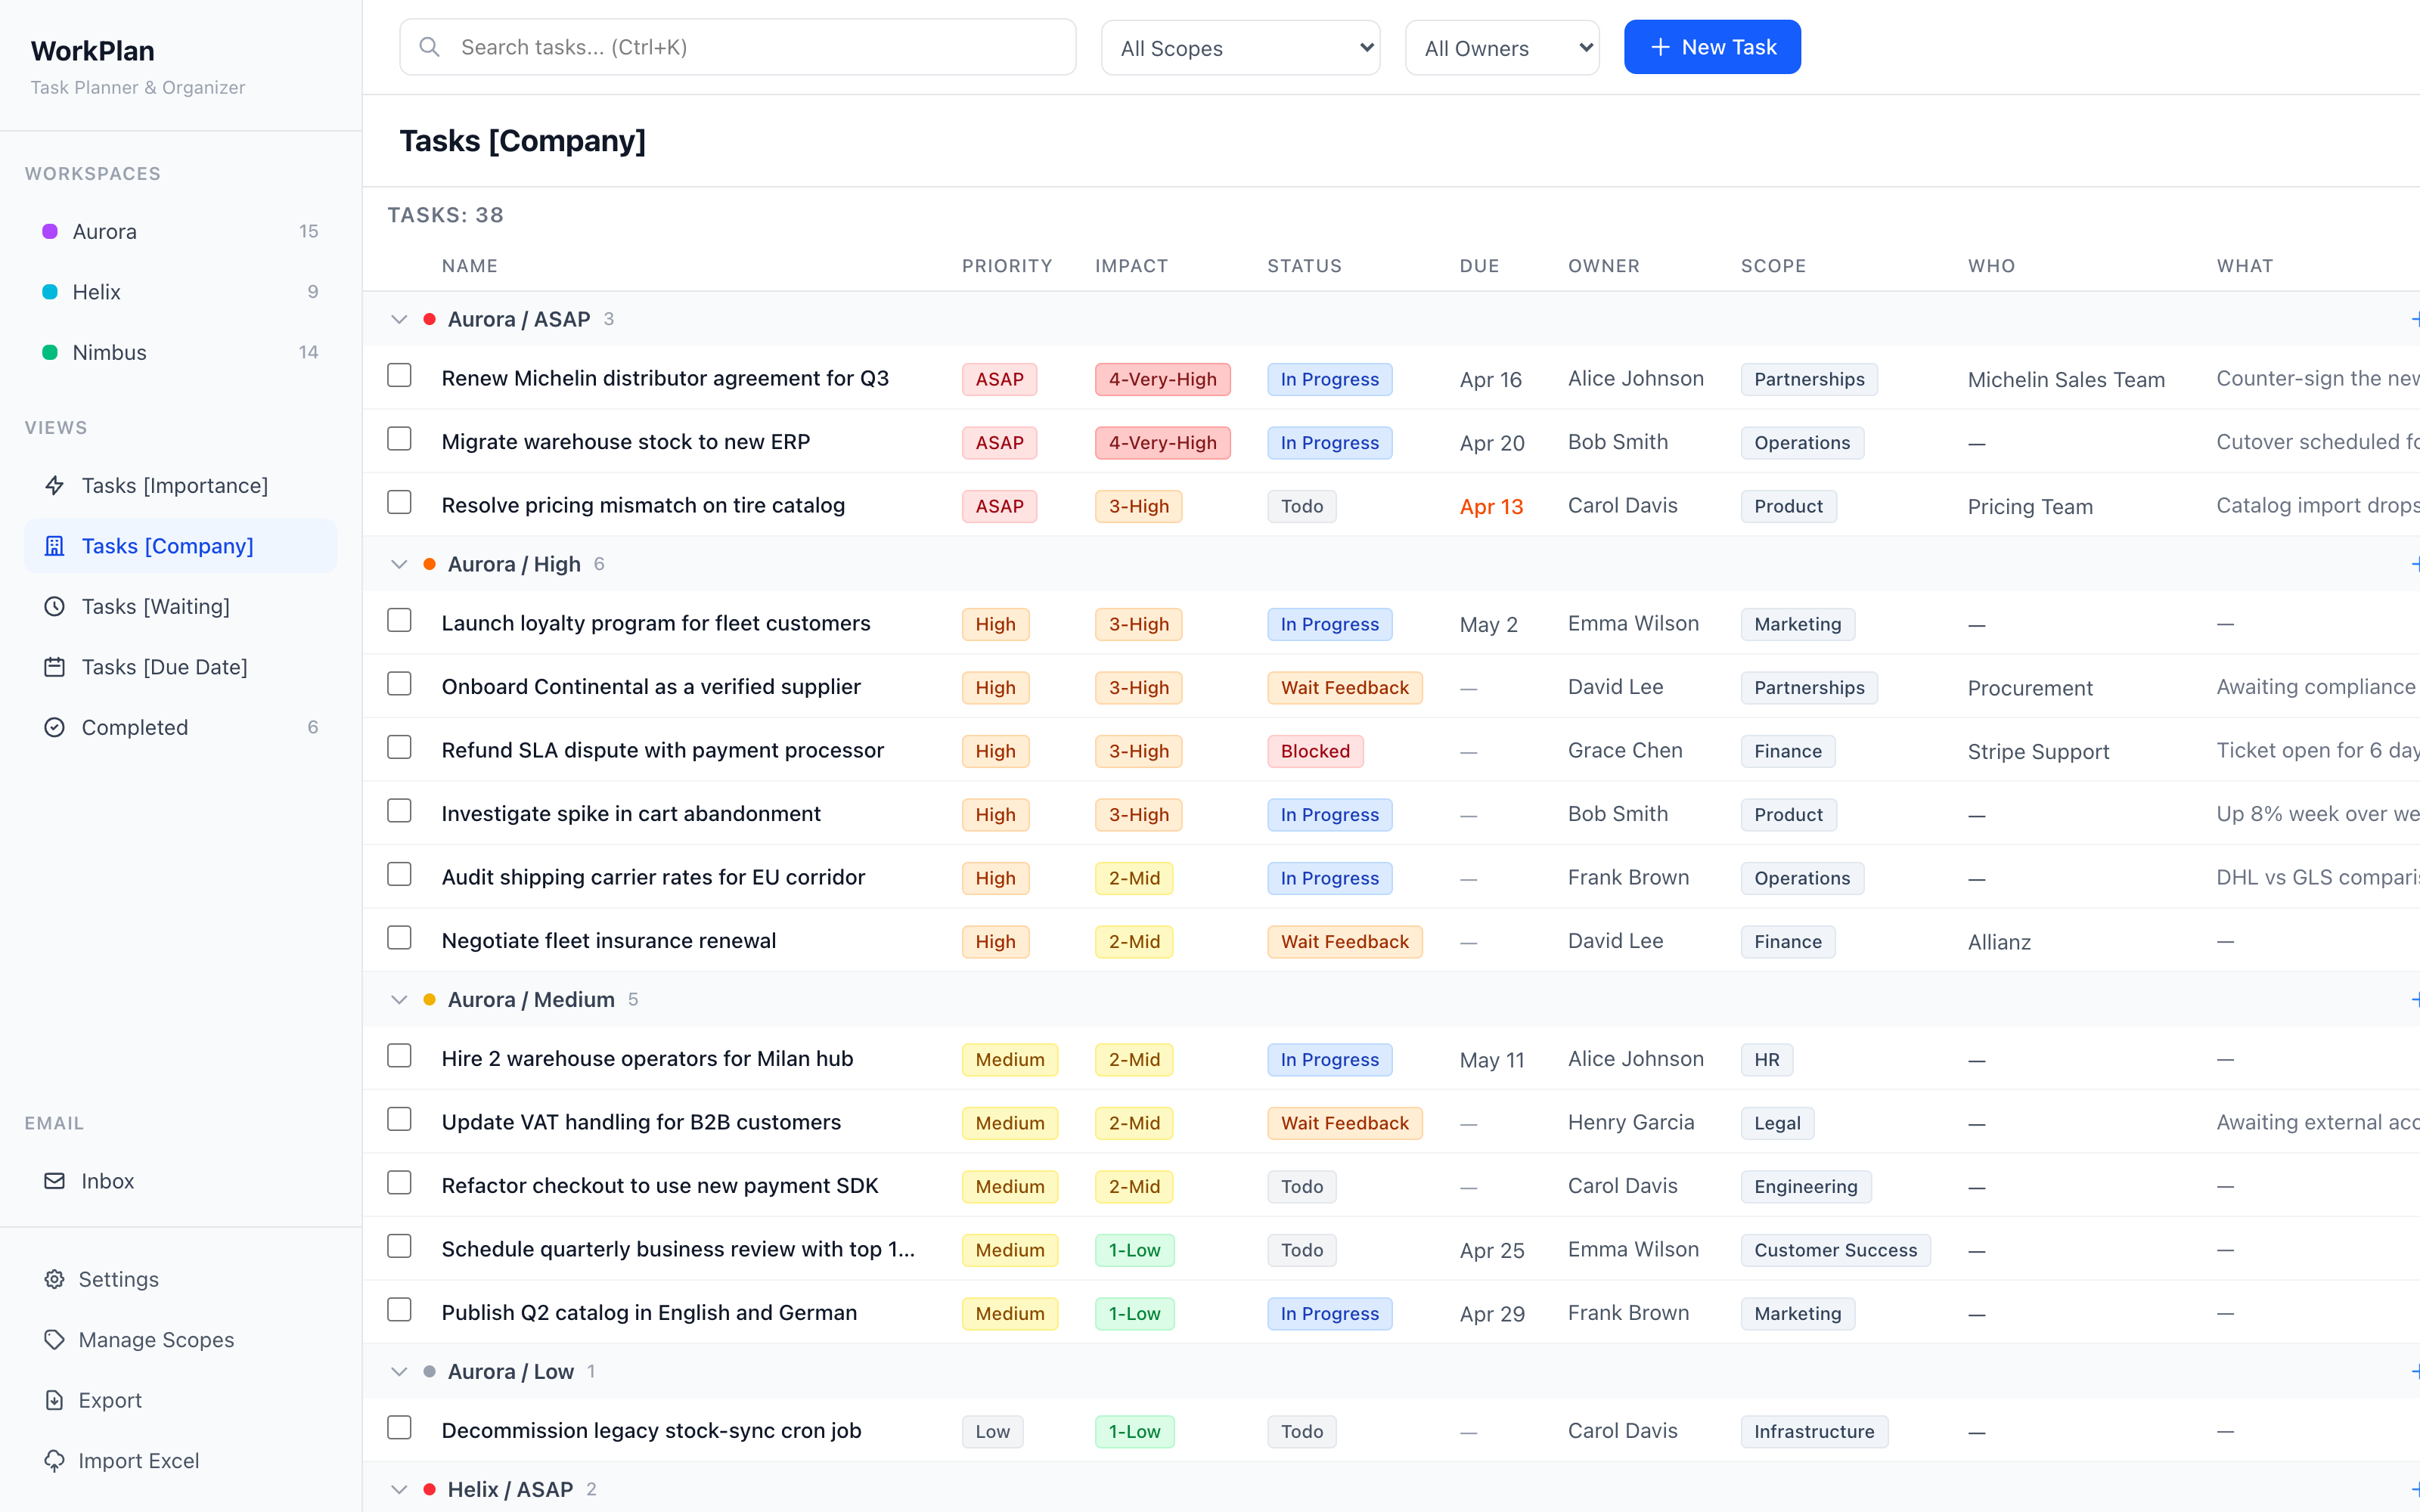Select the Aurora workspace purple dot
The width and height of the screenshot is (2420, 1512).
[x=50, y=232]
